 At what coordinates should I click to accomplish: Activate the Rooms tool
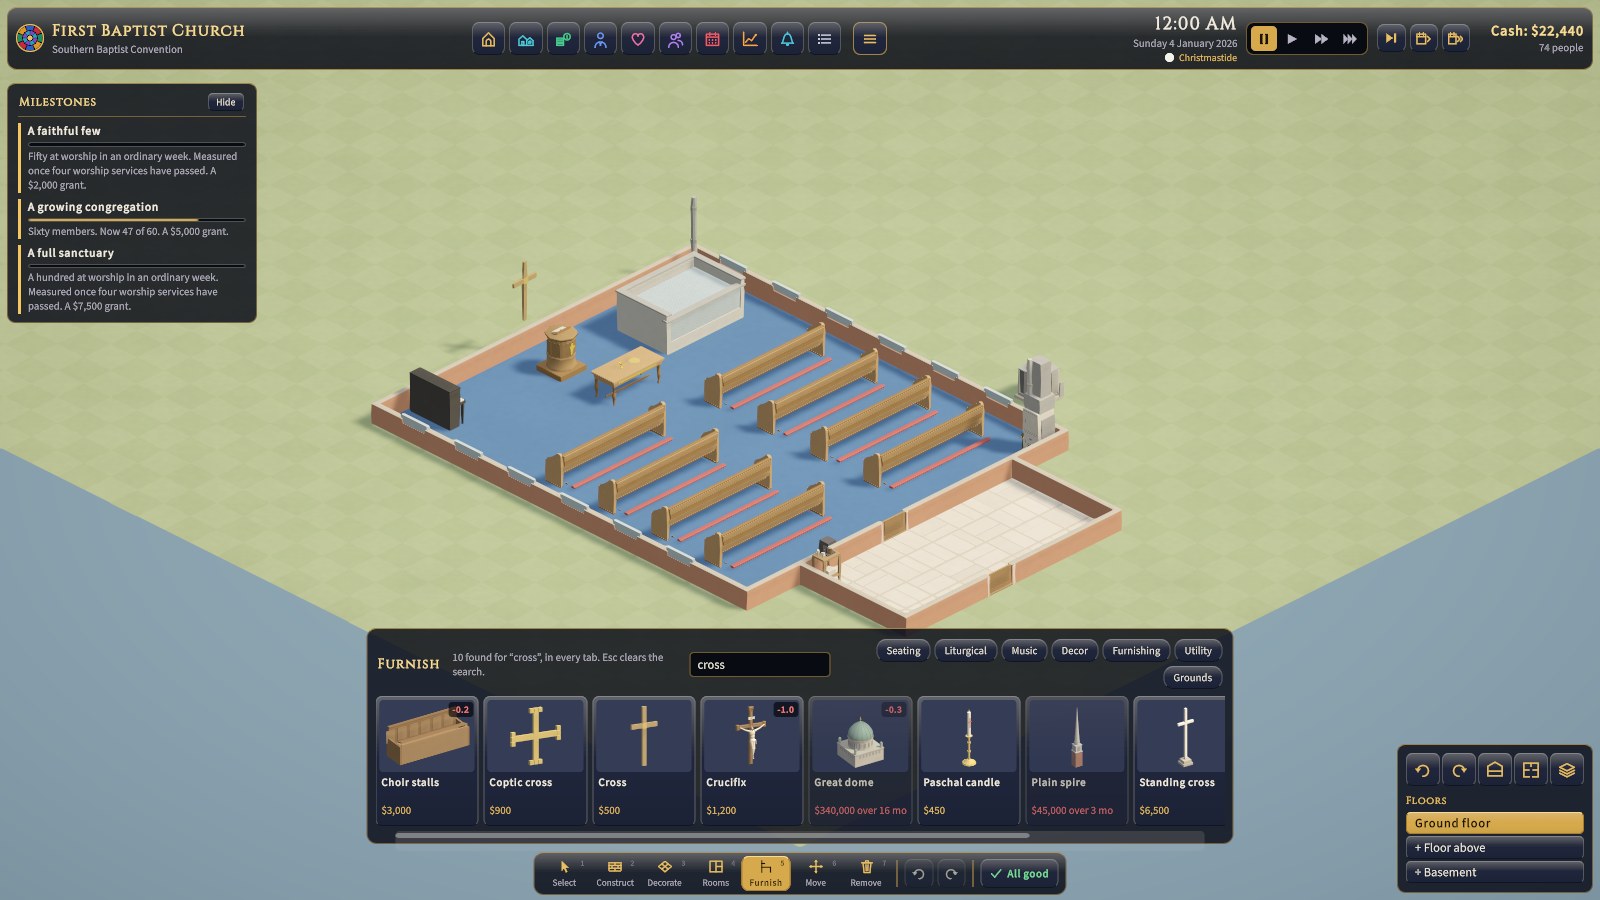716,873
